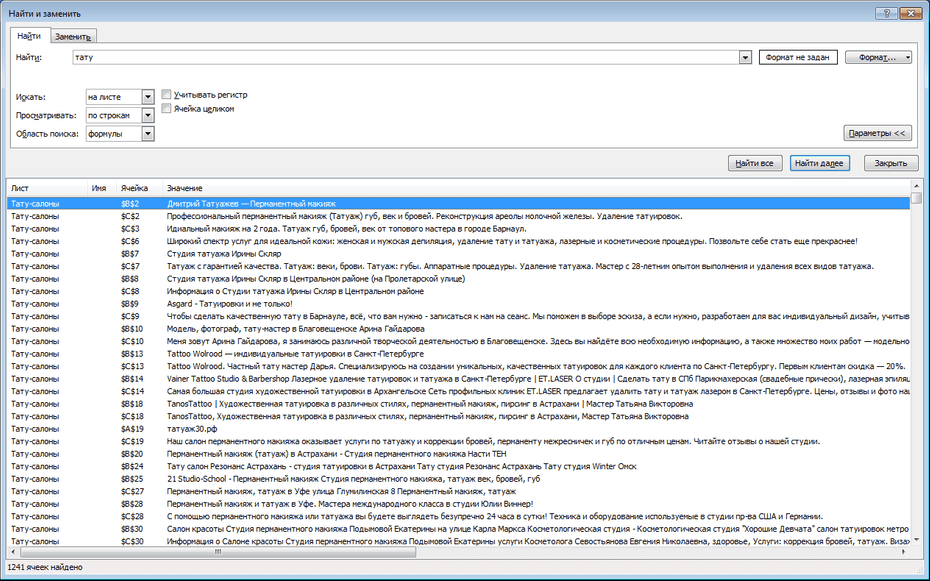Select result row for cell $C$8
Screen dimensions: 930x581
pos(458,291)
